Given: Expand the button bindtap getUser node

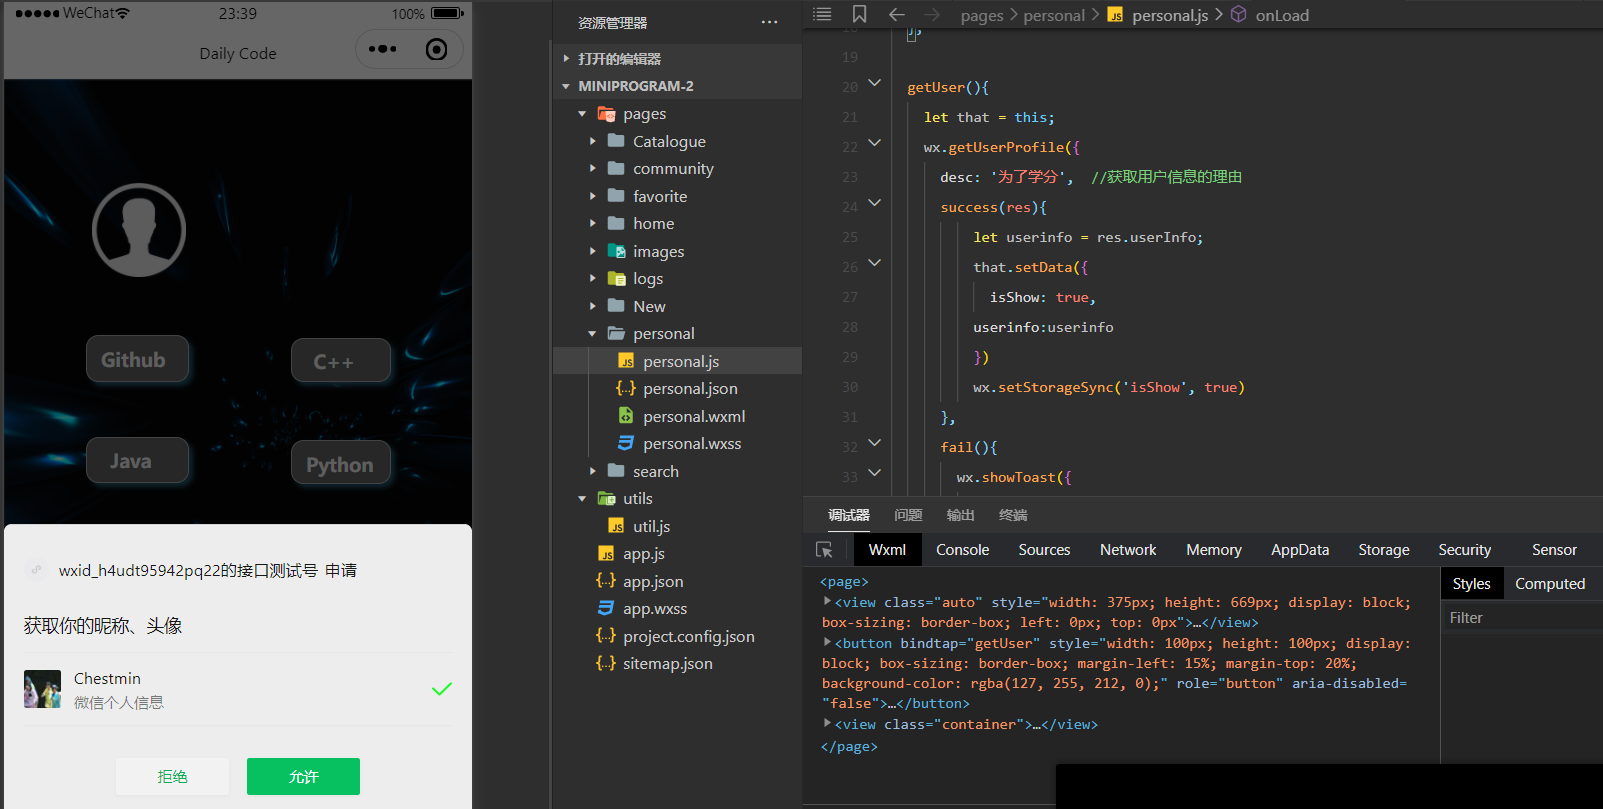Looking at the screenshot, I should pos(827,642).
